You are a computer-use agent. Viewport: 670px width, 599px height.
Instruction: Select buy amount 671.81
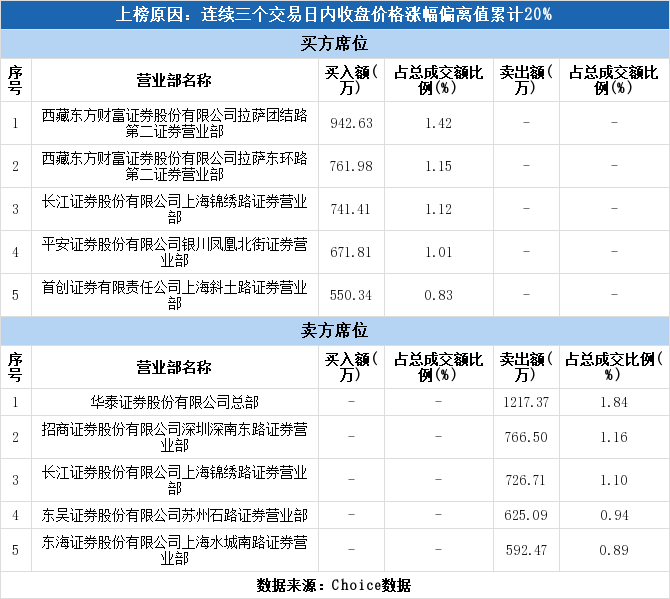click(x=350, y=252)
